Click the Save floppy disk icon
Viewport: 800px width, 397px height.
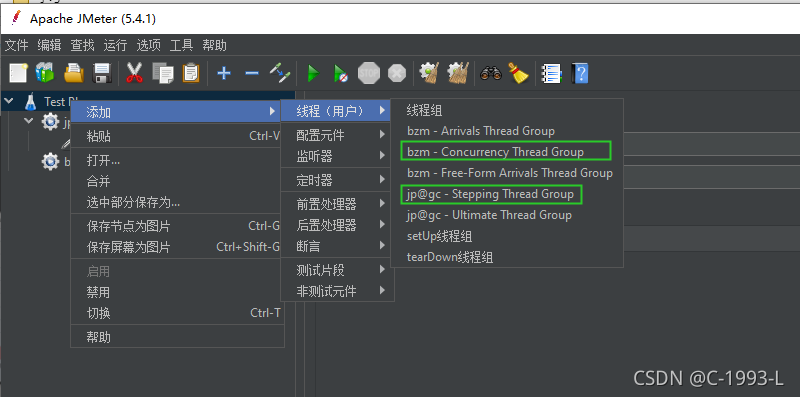102,73
